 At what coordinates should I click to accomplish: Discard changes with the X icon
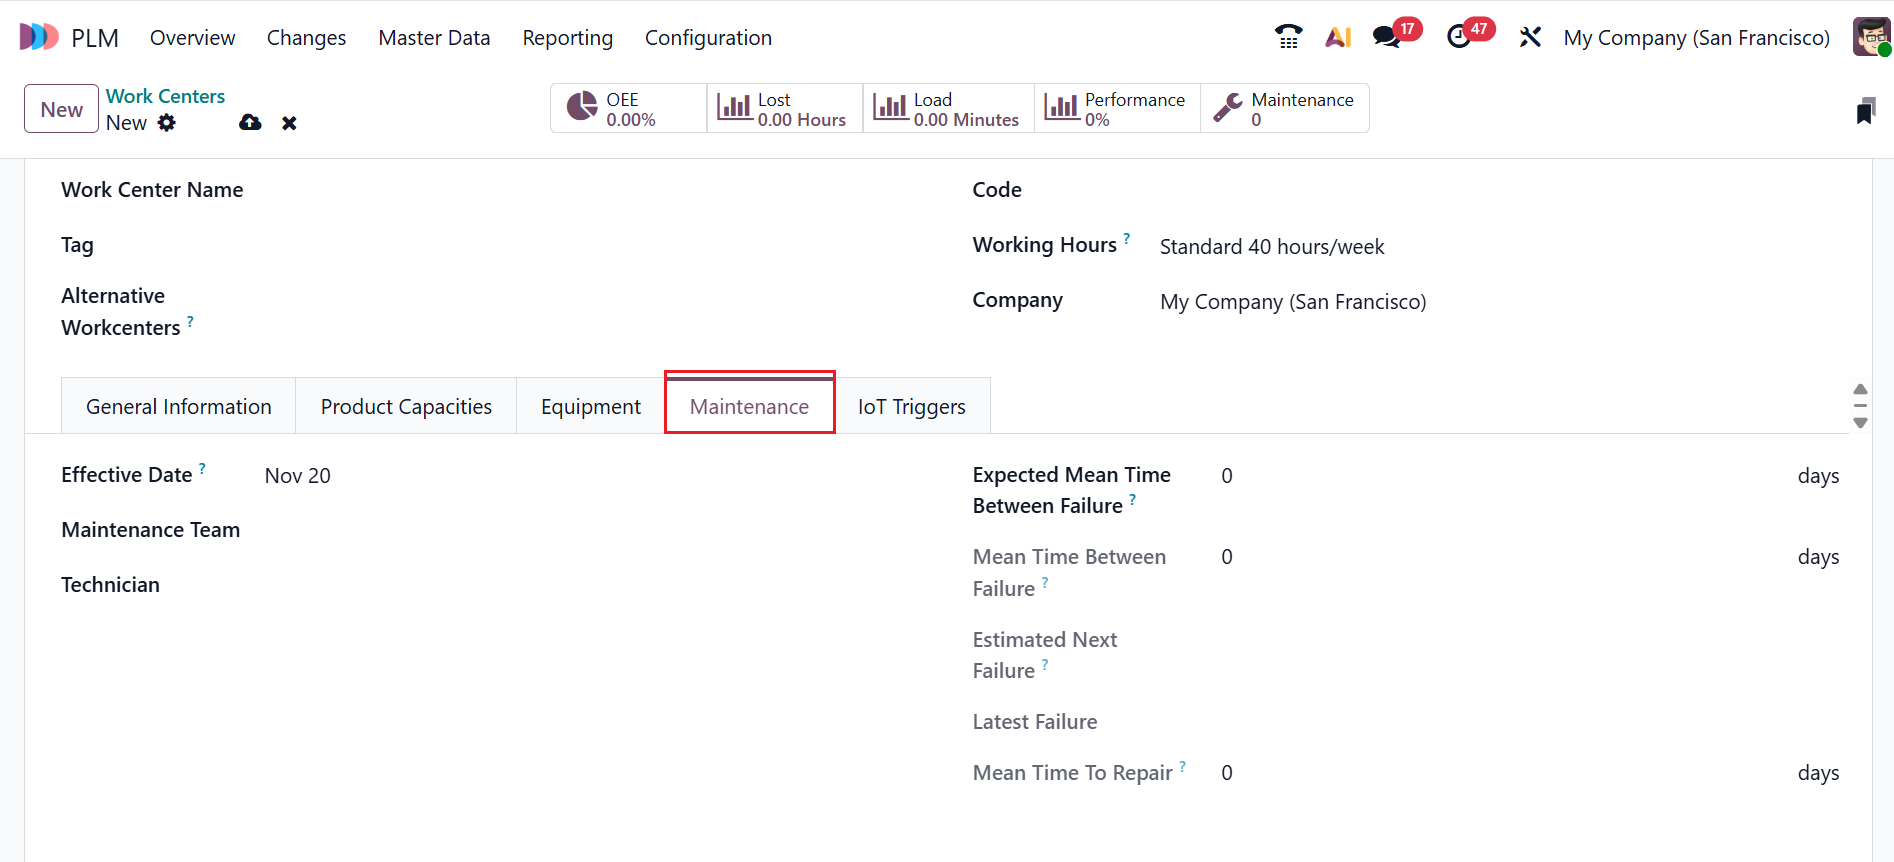[x=289, y=123]
